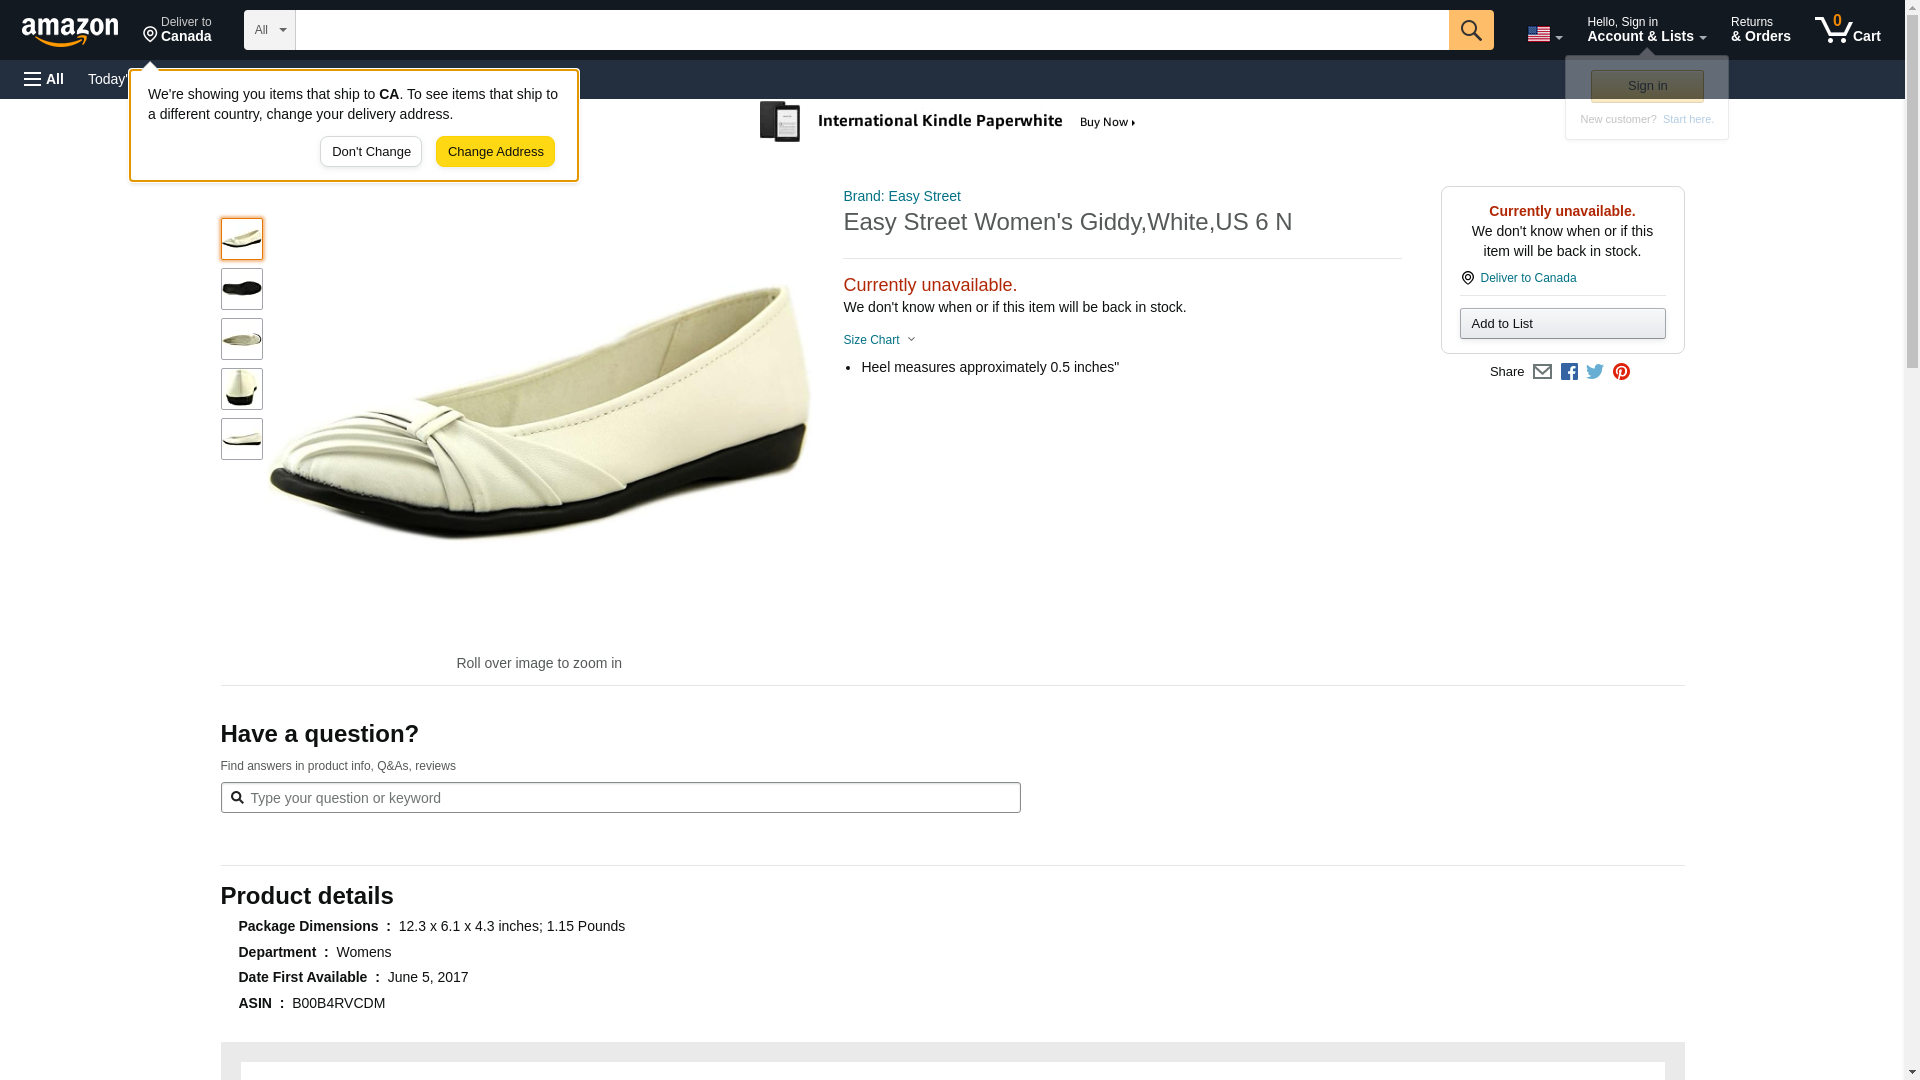Click the Add to List button

point(1562,324)
